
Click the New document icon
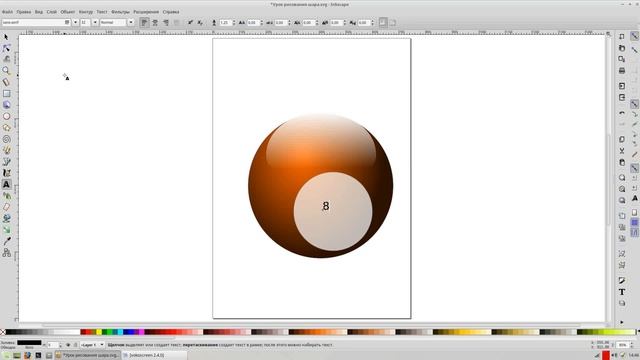pyautogui.click(x=622, y=36)
